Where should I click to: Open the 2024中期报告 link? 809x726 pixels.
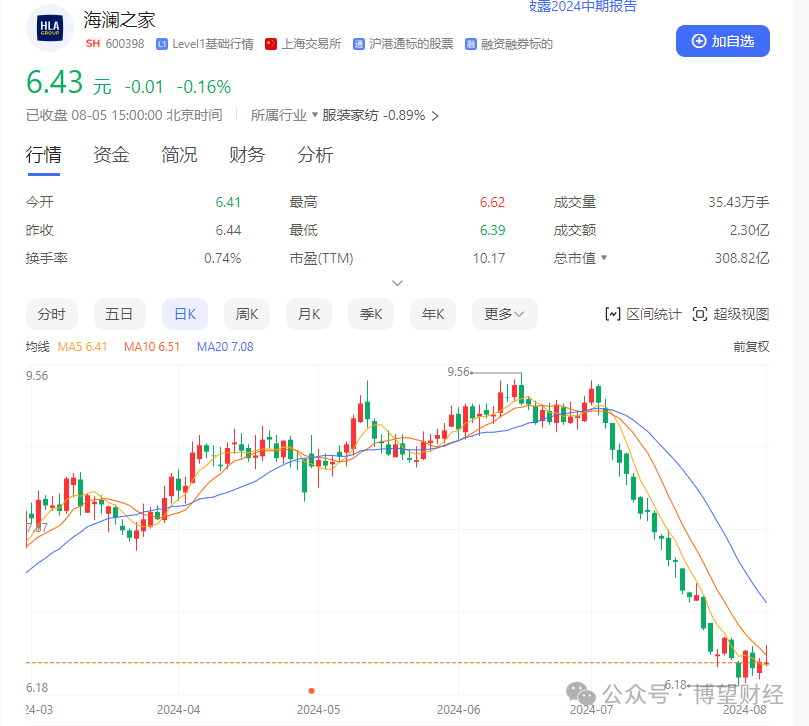583,6
